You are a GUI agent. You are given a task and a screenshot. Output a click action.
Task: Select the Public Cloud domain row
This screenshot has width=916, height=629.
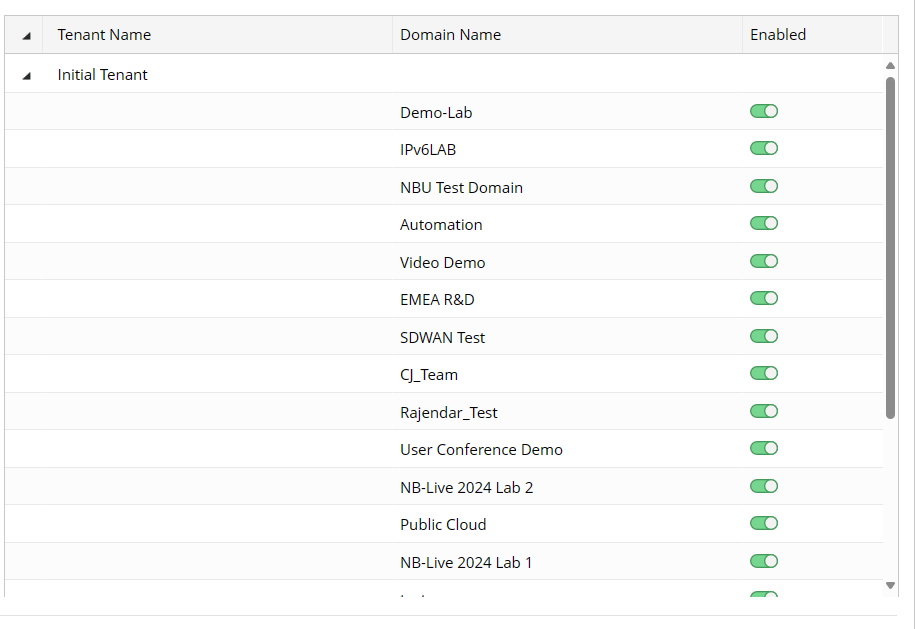coord(443,525)
